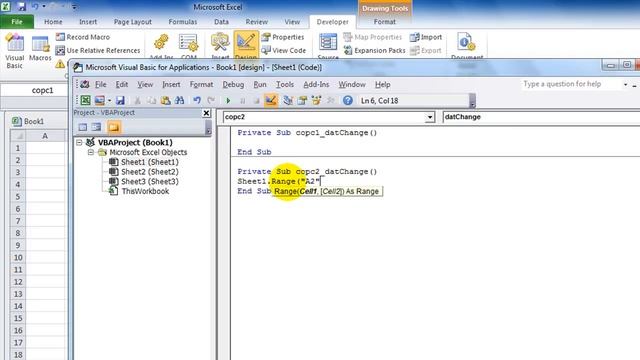Click the Insert UserForm toolbar icon

[x=100, y=100]
